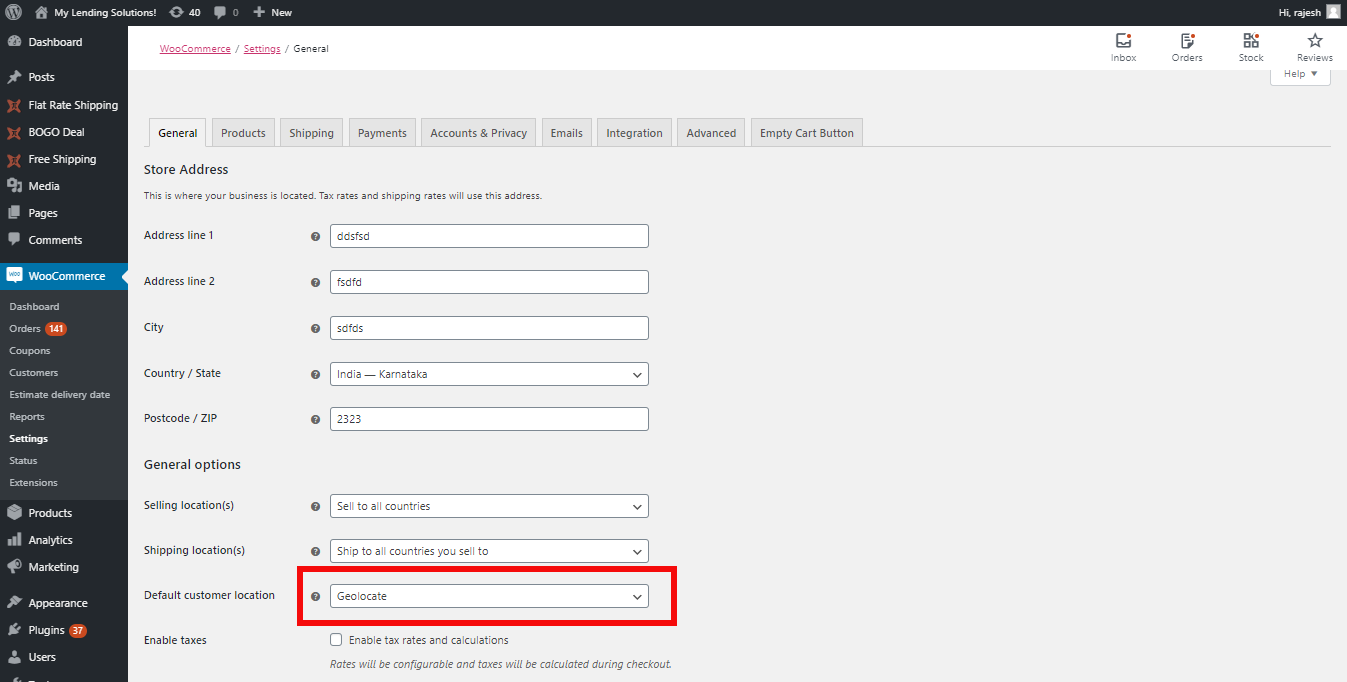Viewport: 1347px width, 682px height.
Task: Expand the Selling location(s) dropdown
Action: [x=488, y=506]
